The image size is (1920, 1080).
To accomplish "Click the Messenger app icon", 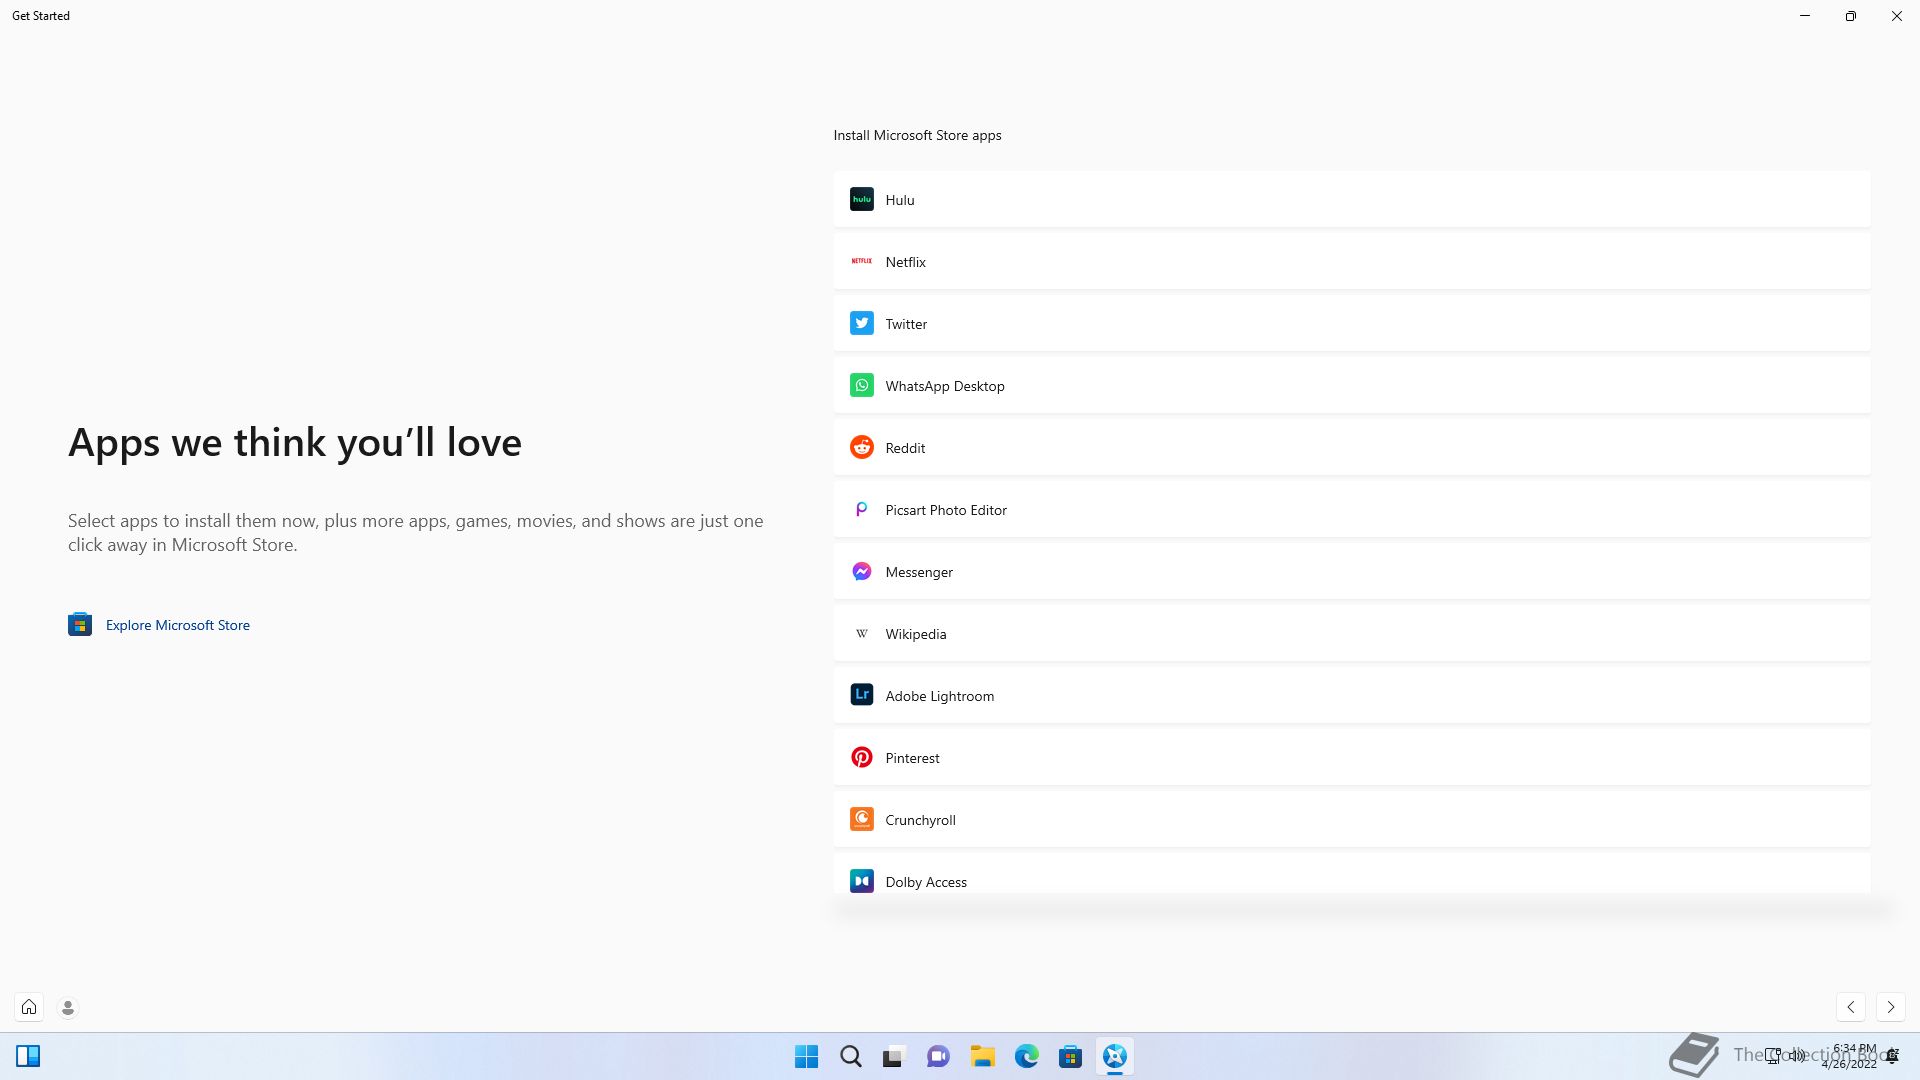I will pos(861,571).
